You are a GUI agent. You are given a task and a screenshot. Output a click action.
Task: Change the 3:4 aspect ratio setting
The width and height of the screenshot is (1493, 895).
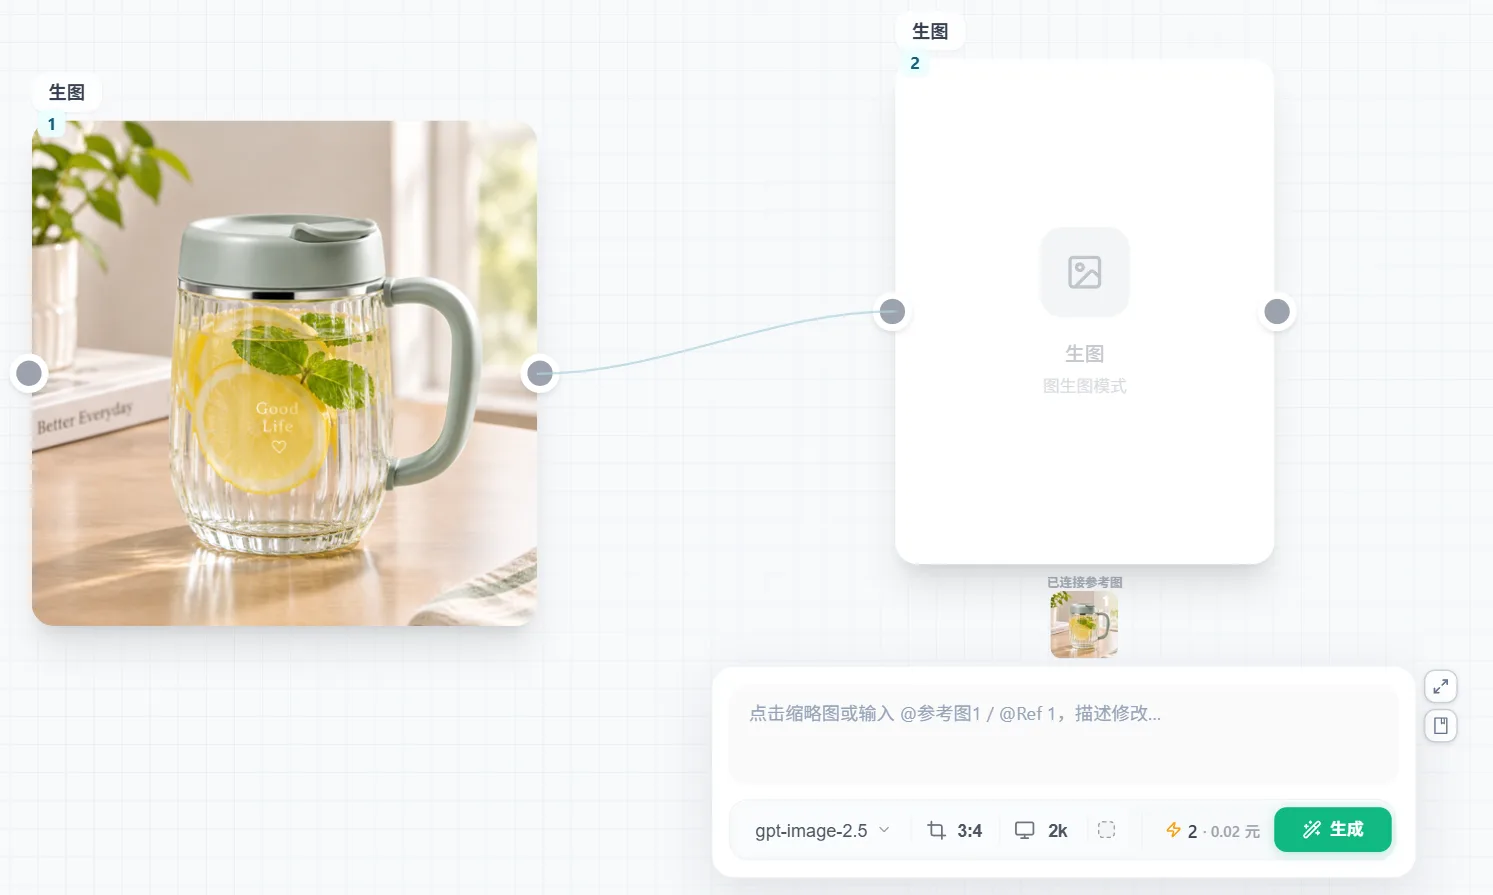pos(955,831)
